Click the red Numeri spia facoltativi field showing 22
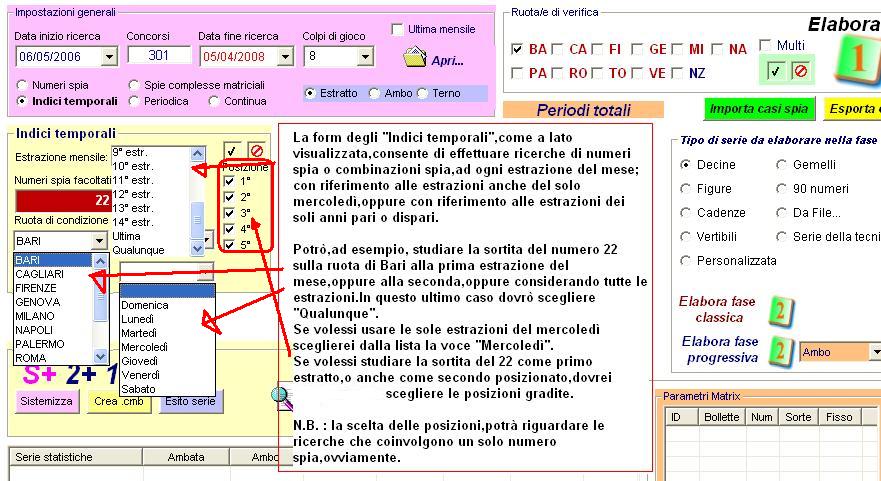 tap(63, 201)
